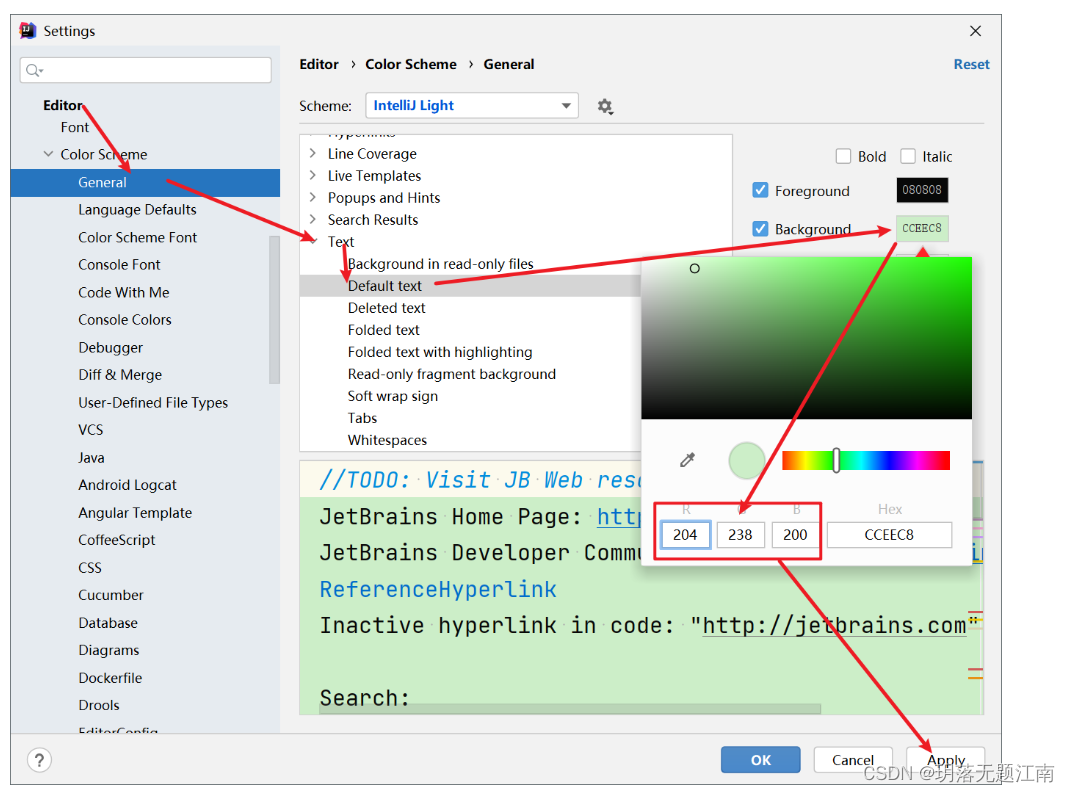Open Console Colors settings
The height and width of the screenshot is (792, 1070).
pos(125,320)
